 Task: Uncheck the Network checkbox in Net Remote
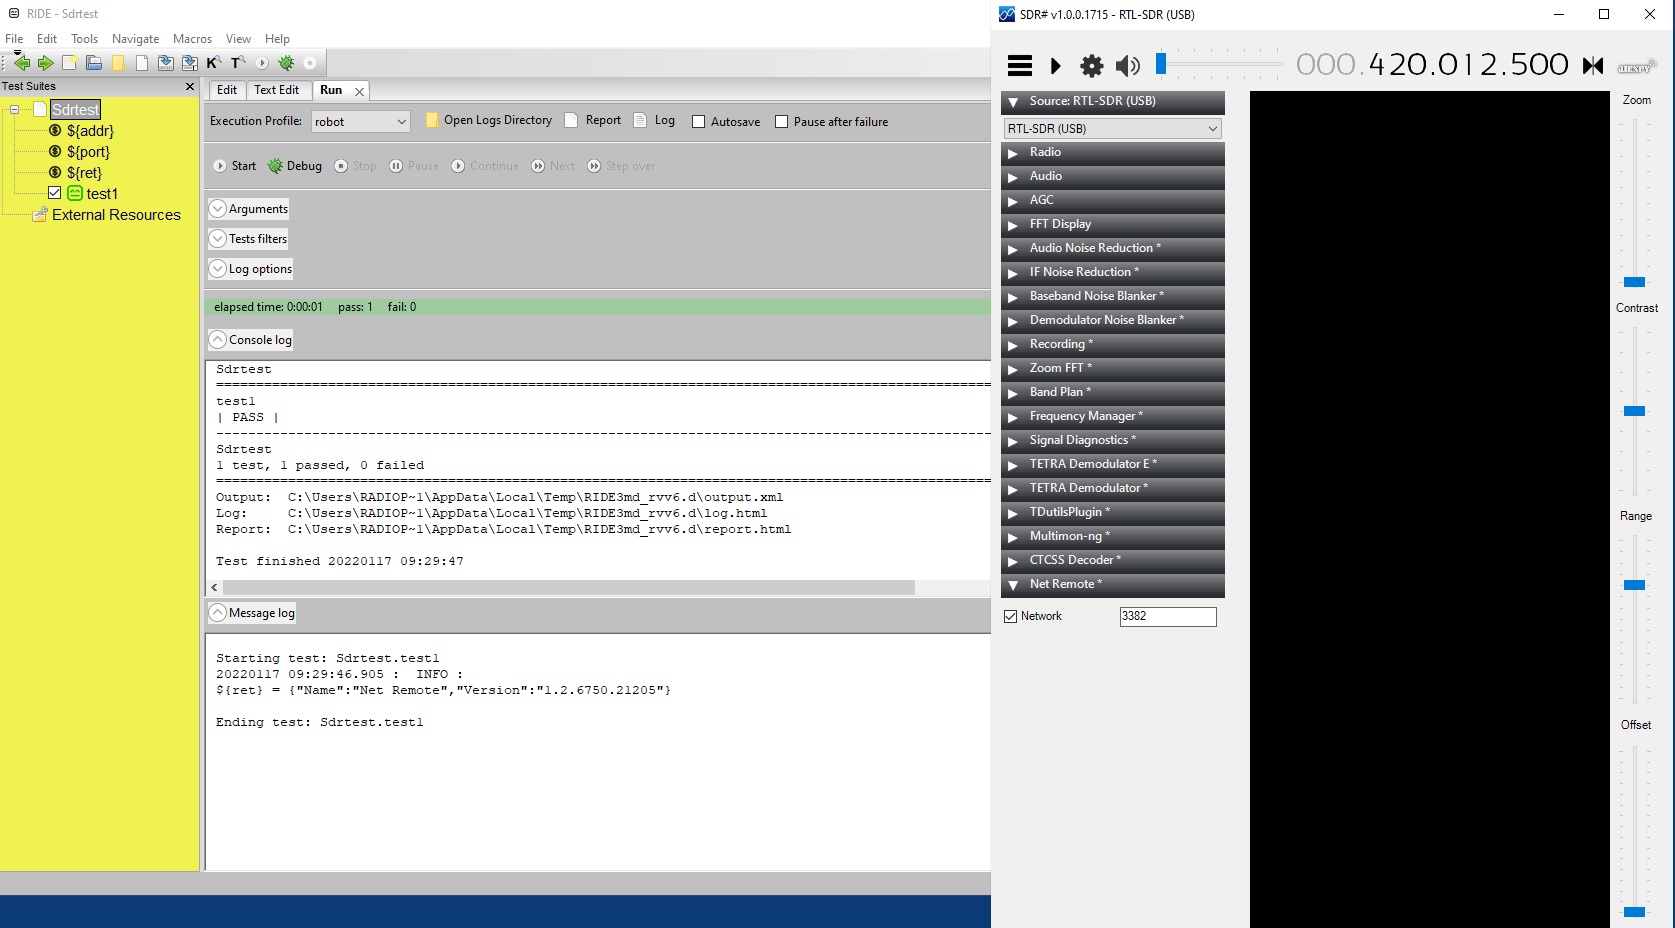click(x=1011, y=616)
